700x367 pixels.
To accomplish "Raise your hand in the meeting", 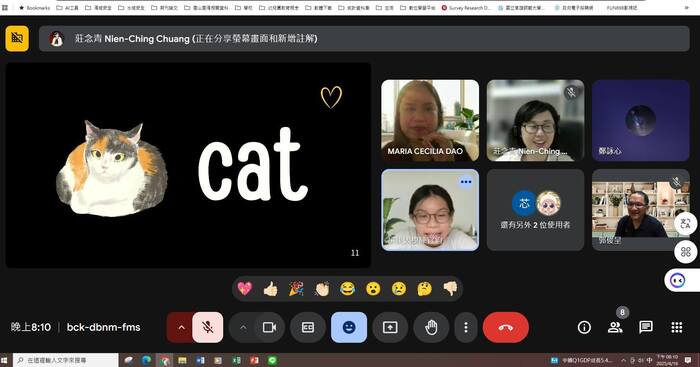I will click(x=431, y=327).
